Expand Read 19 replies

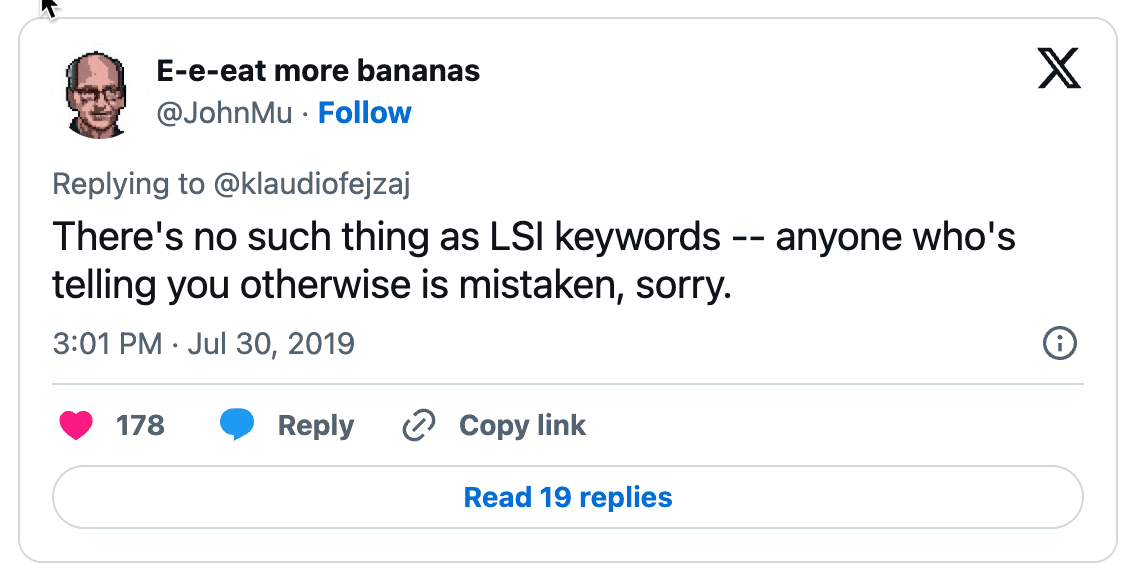[x=568, y=497]
